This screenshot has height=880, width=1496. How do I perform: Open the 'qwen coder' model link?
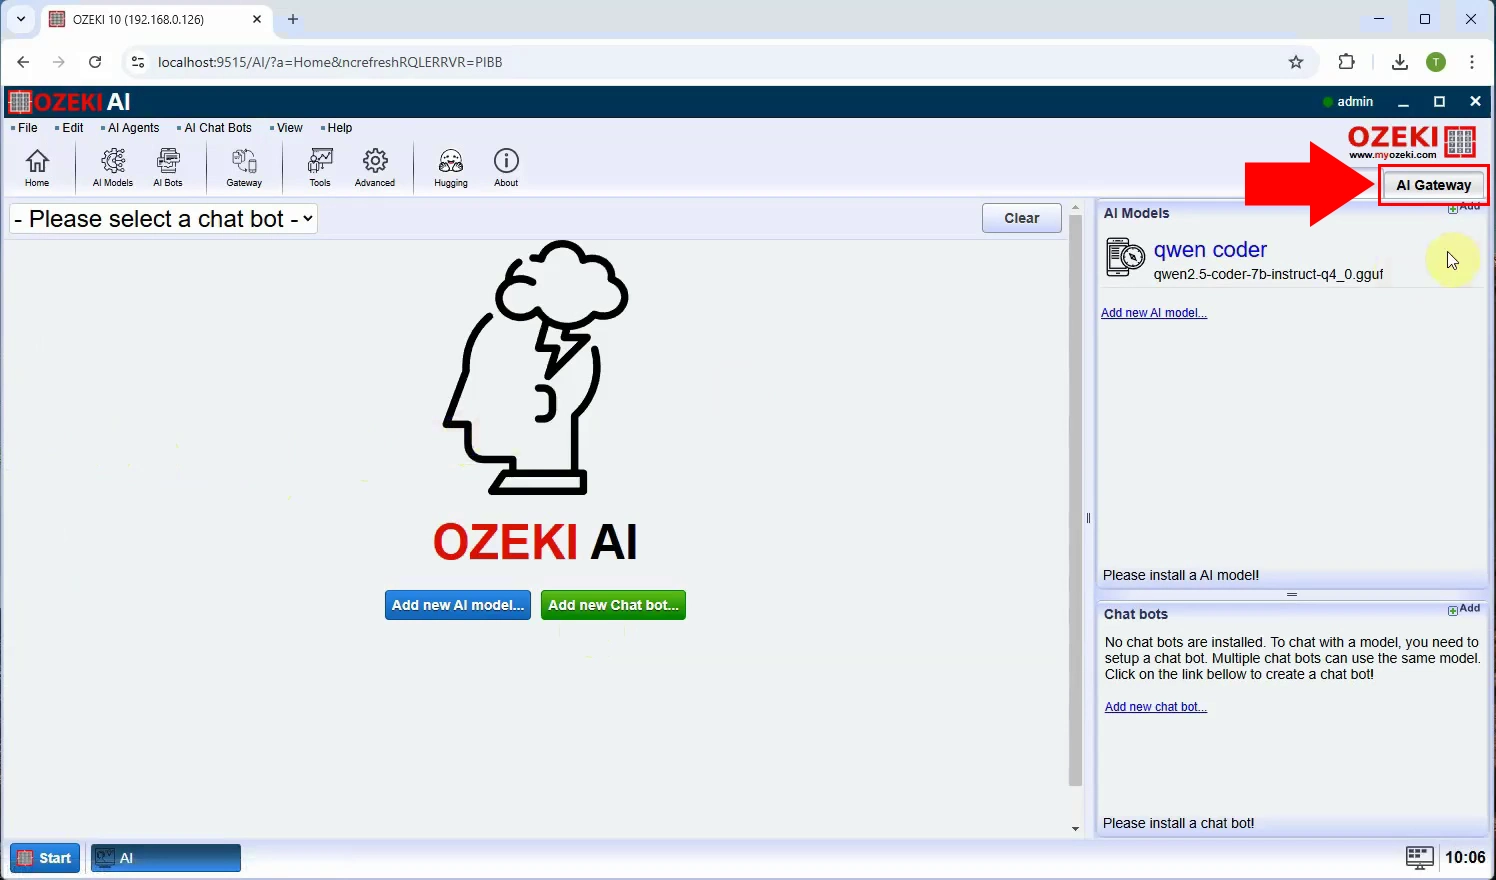[x=1210, y=250]
